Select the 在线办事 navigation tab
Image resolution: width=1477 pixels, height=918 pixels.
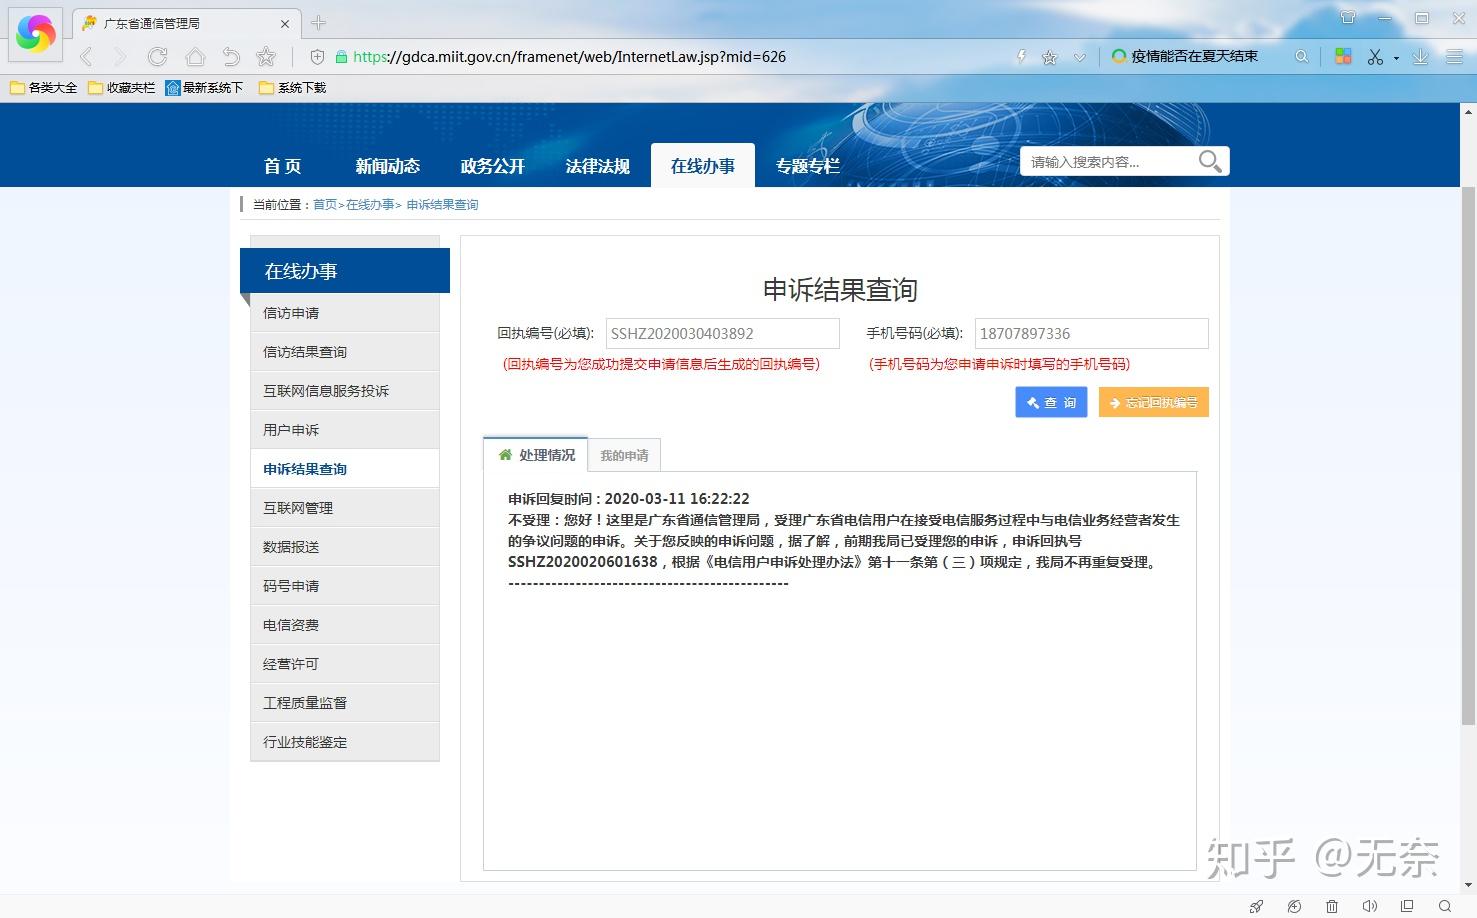(x=703, y=166)
